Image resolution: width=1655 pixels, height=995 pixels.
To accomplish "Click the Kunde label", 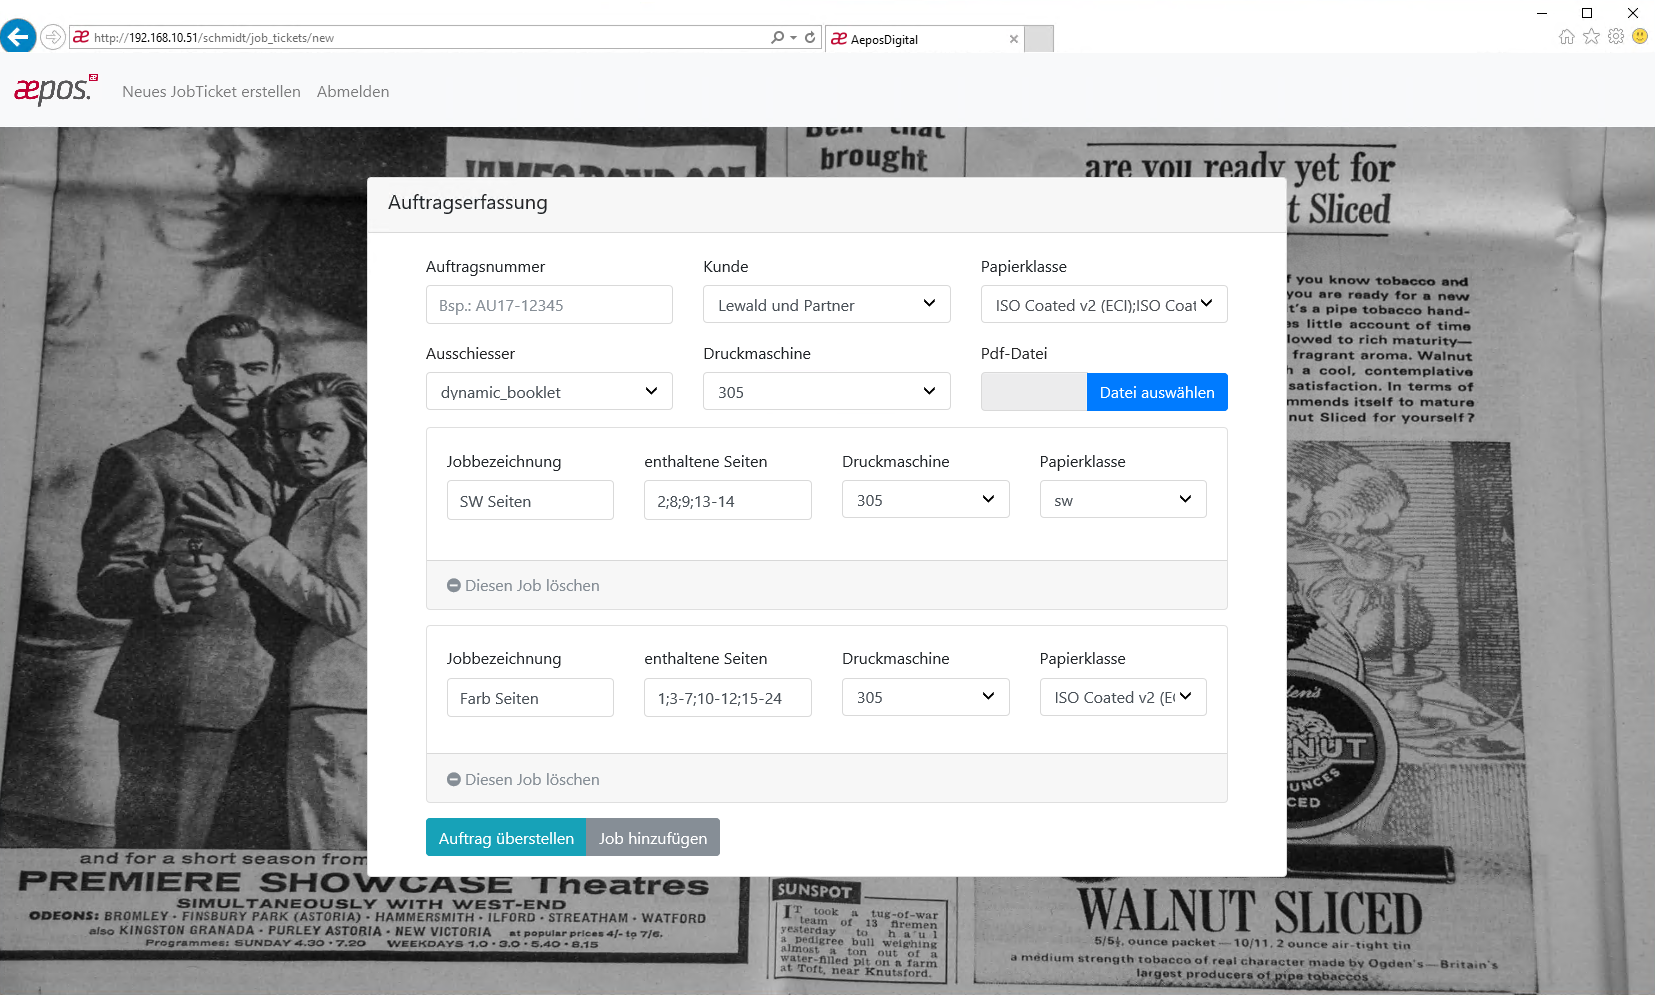I will tap(726, 266).
